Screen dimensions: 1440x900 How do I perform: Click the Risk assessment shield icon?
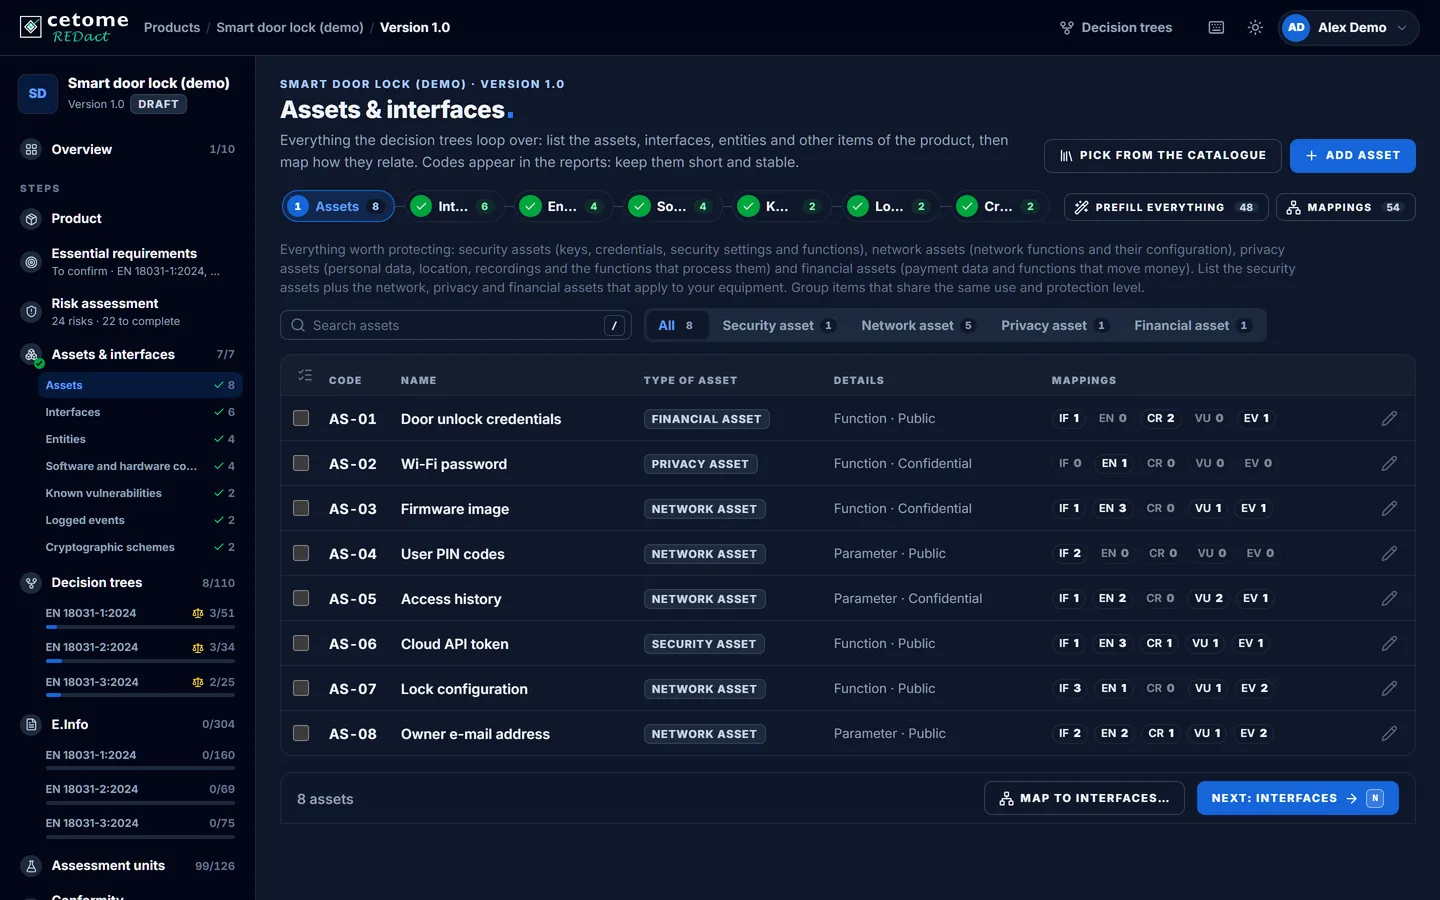[31, 312]
